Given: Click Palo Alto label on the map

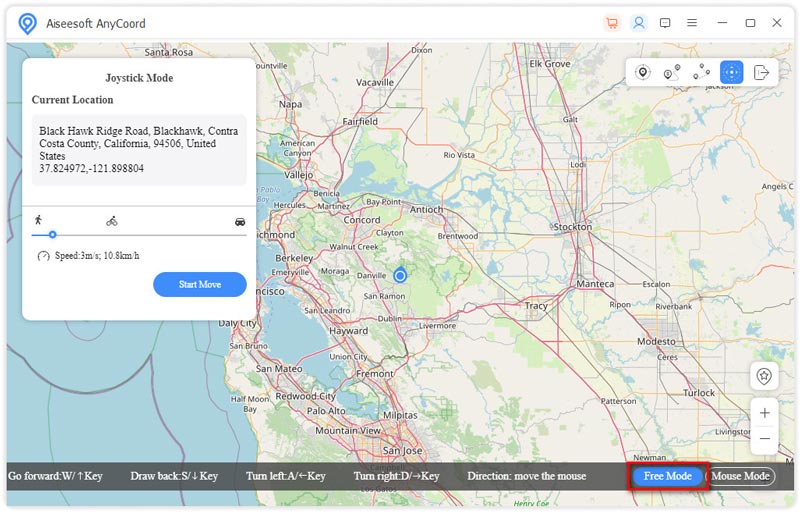Looking at the screenshot, I should 326,411.
